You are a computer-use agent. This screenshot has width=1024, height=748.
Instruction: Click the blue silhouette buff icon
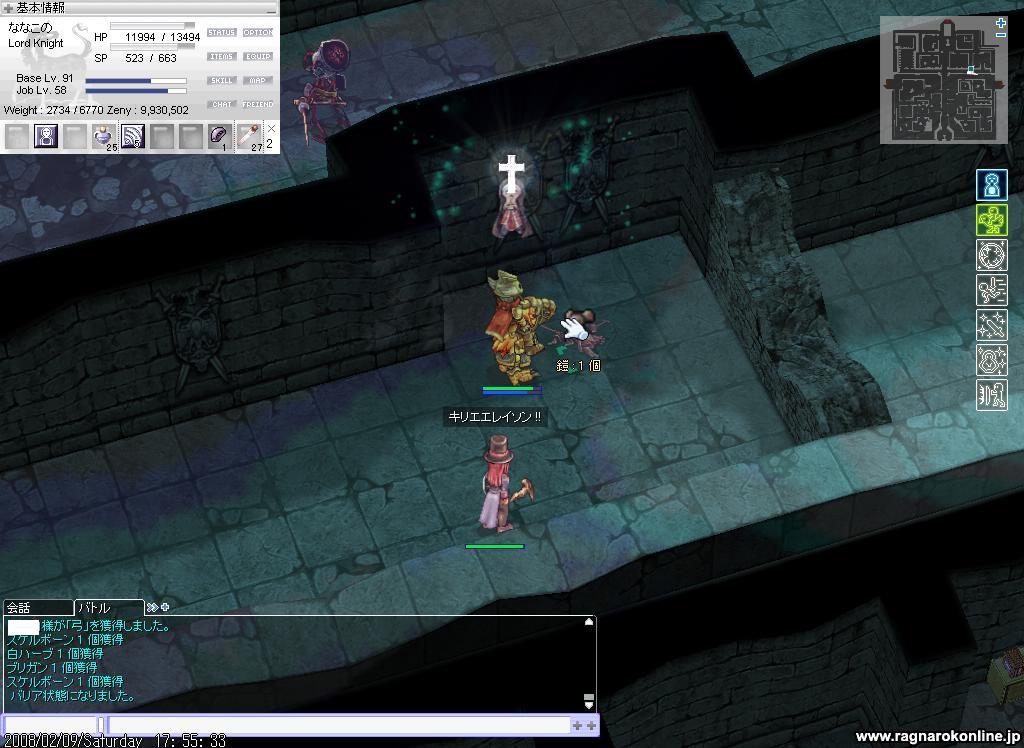(991, 185)
